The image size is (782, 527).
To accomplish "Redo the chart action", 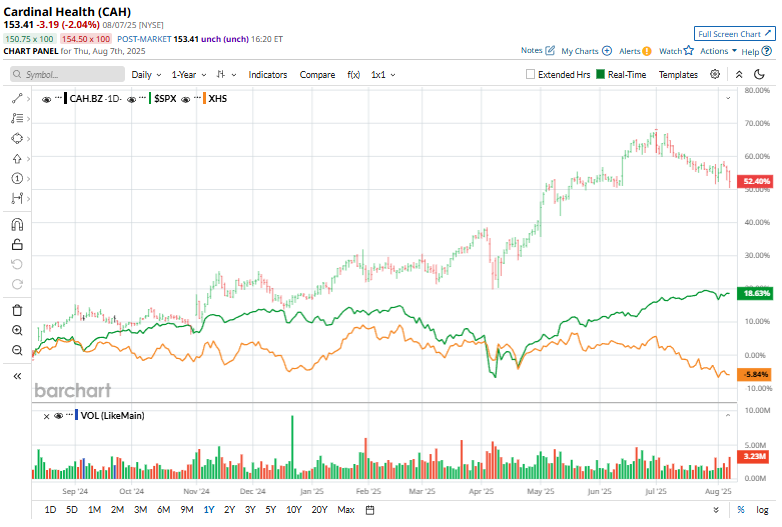I will click(17, 284).
